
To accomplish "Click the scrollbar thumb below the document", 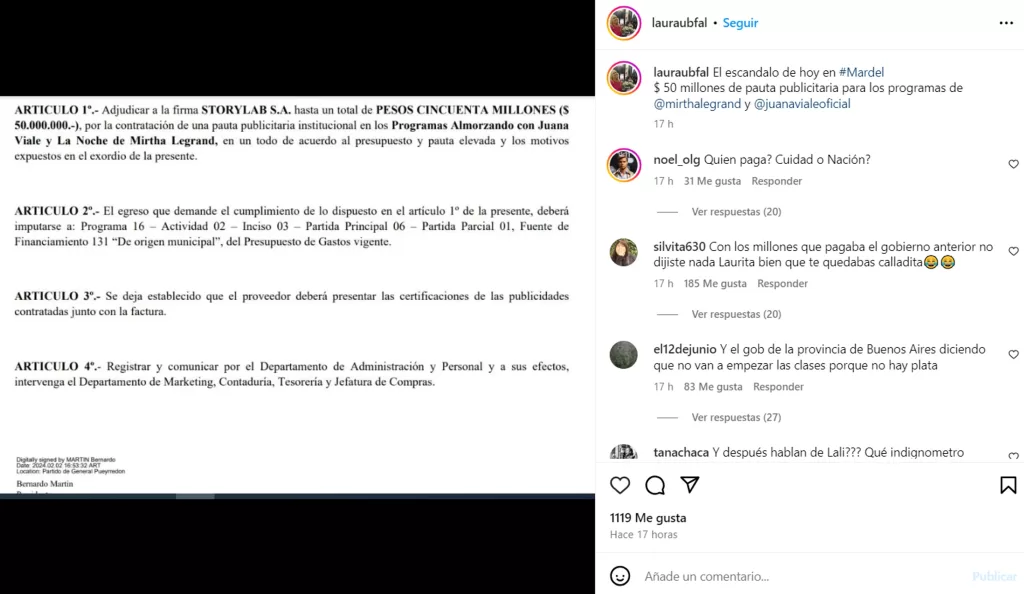I will [x=195, y=496].
